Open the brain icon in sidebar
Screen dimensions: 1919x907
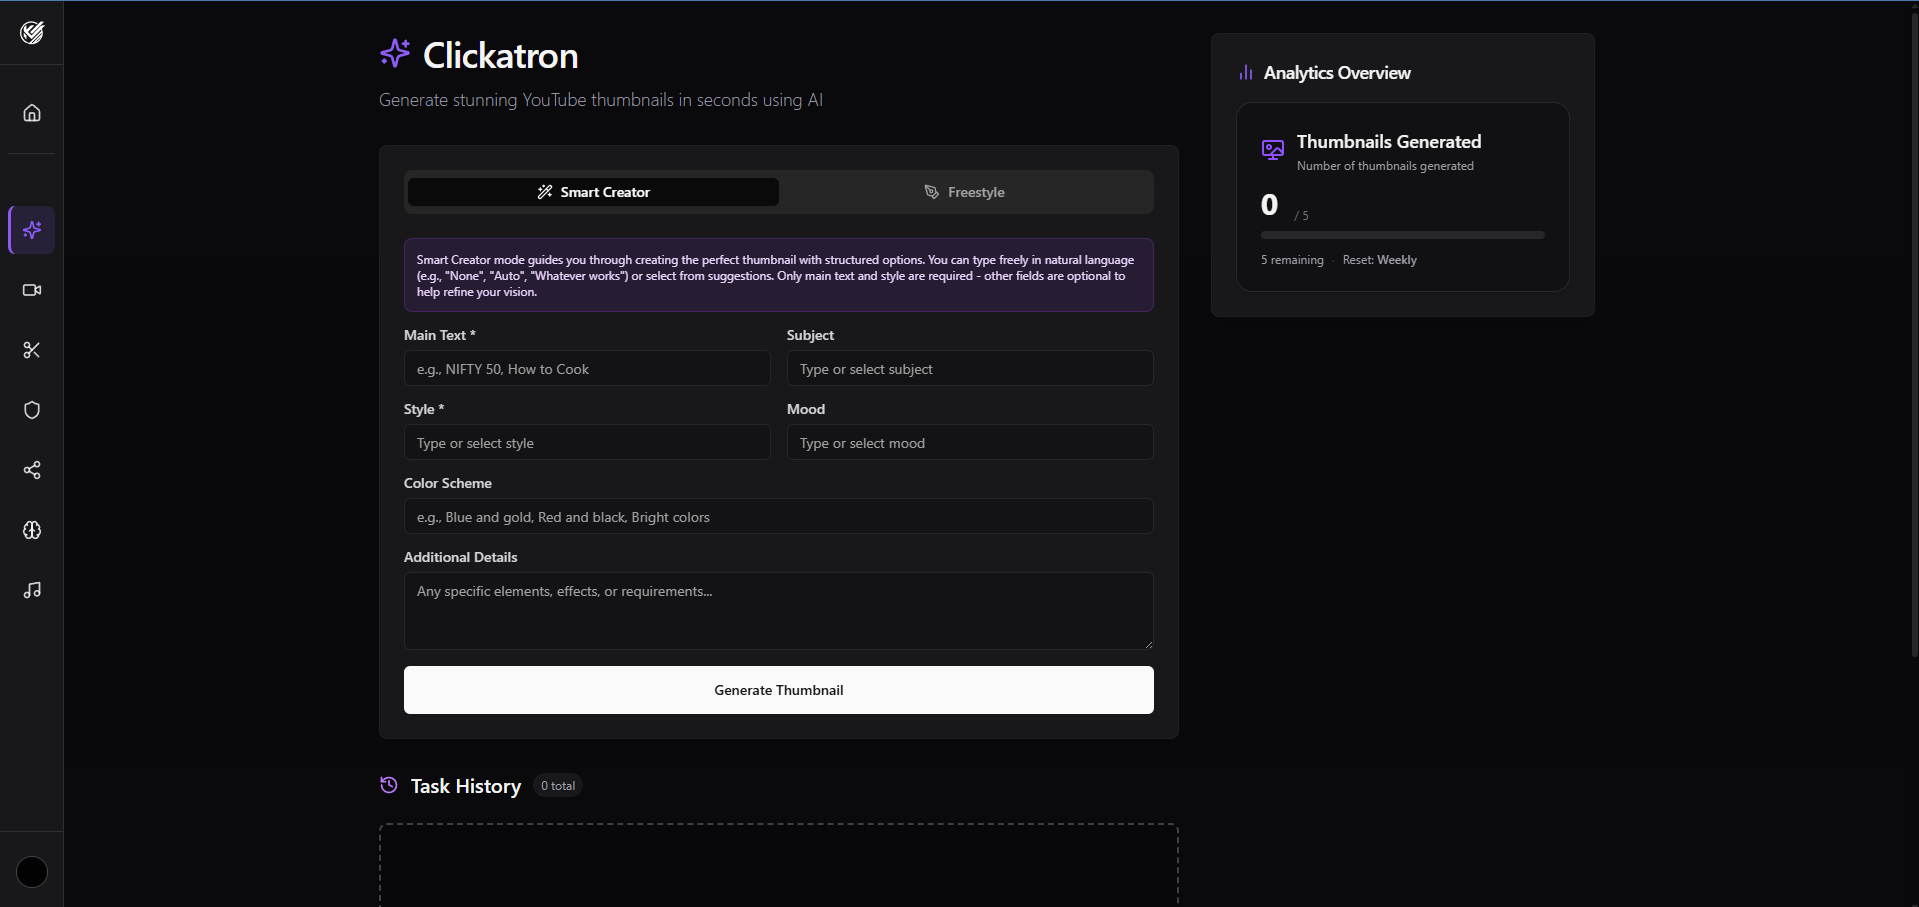tap(32, 530)
